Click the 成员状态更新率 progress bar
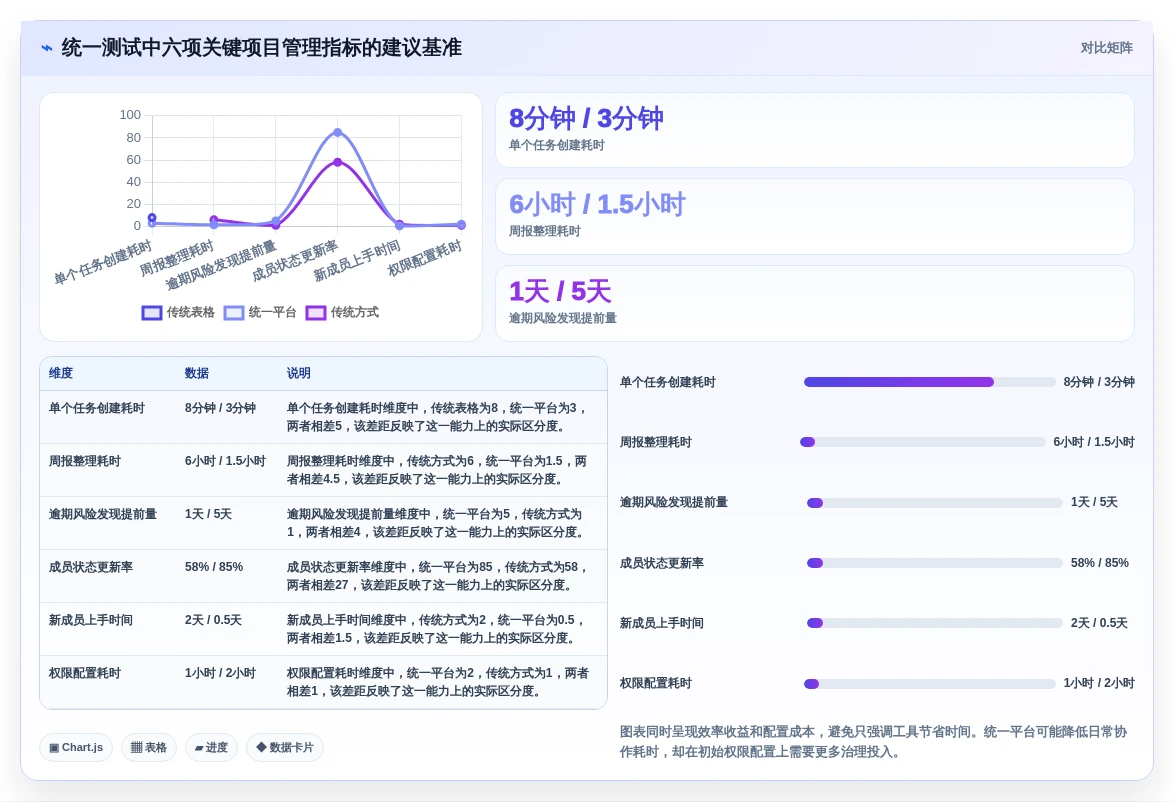This screenshot has width=1174, height=802. pyautogui.click(x=934, y=562)
